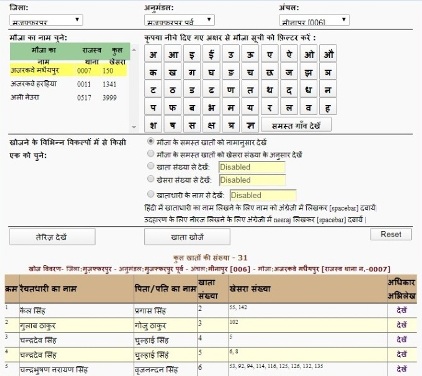Filter mauja list by letter स

coord(192,125)
